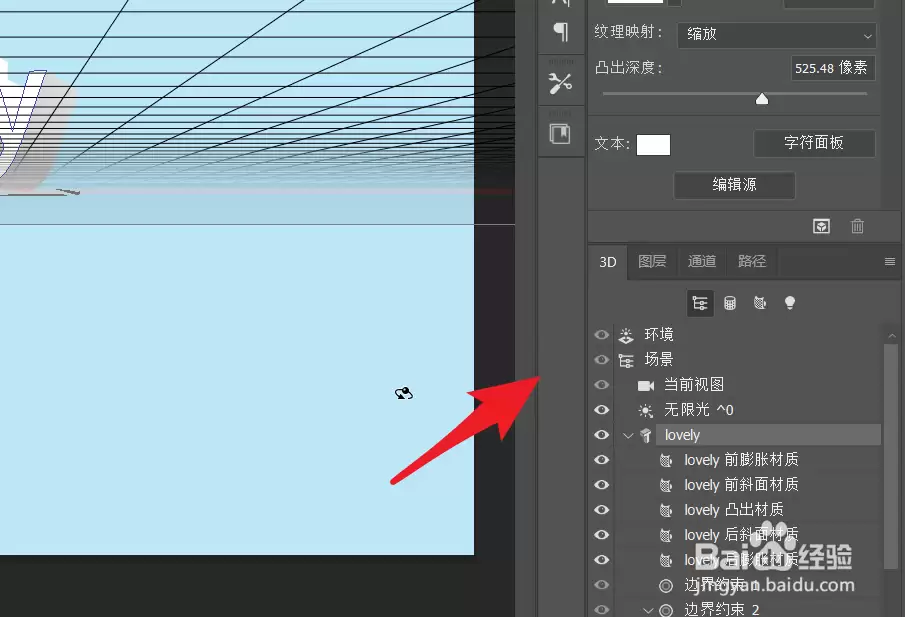This screenshot has height=617, width=905.
Task: Click the trash delete icon
Action: point(857,226)
